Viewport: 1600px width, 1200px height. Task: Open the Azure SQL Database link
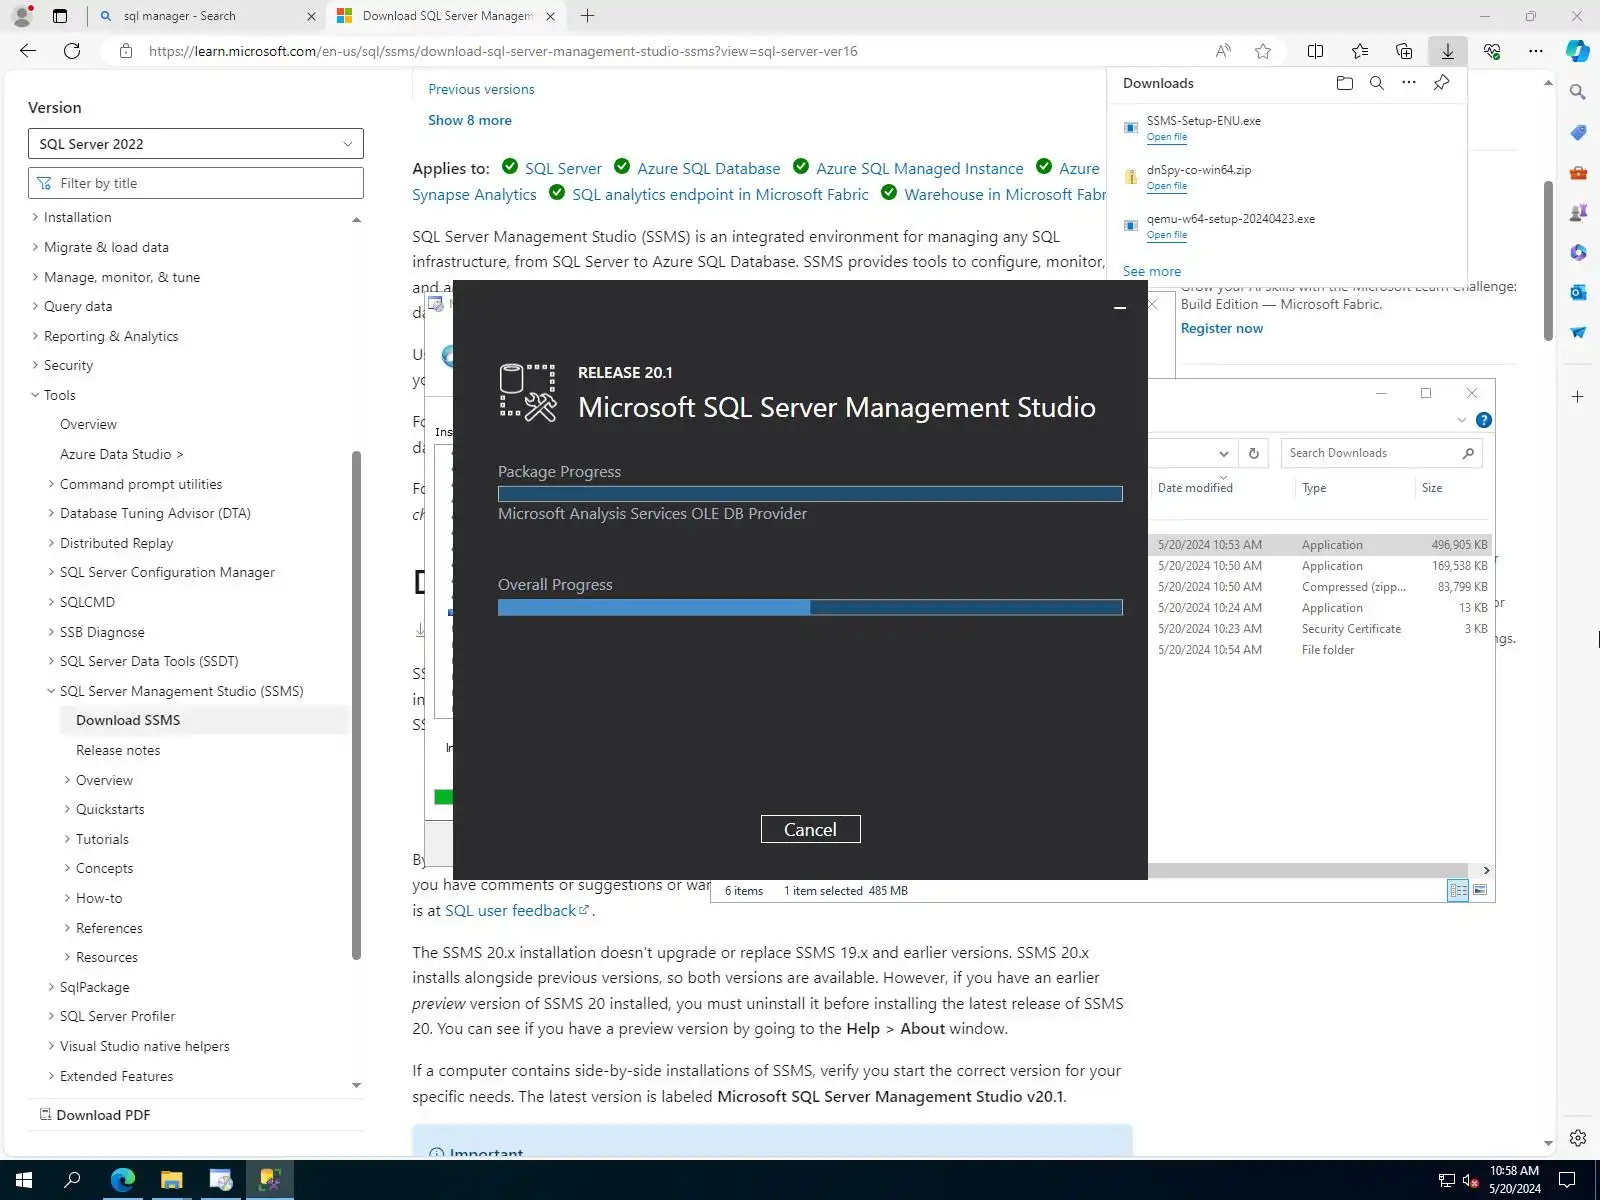pyautogui.click(x=709, y=168)
